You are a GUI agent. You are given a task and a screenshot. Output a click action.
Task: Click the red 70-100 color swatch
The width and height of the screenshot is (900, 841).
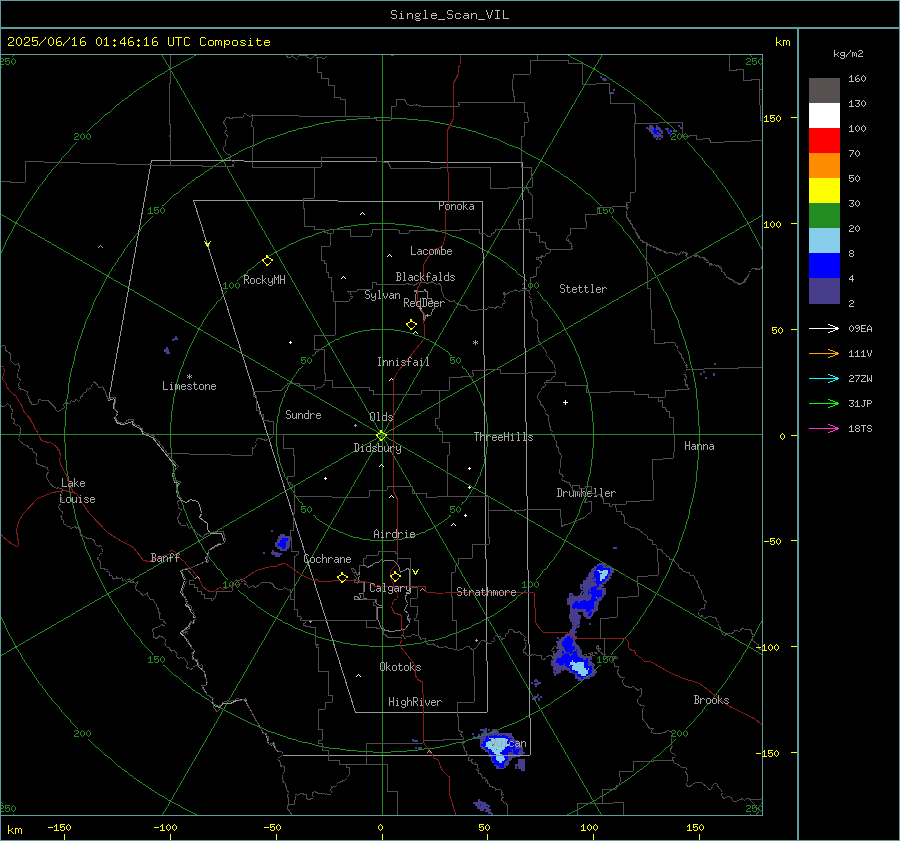824,141
